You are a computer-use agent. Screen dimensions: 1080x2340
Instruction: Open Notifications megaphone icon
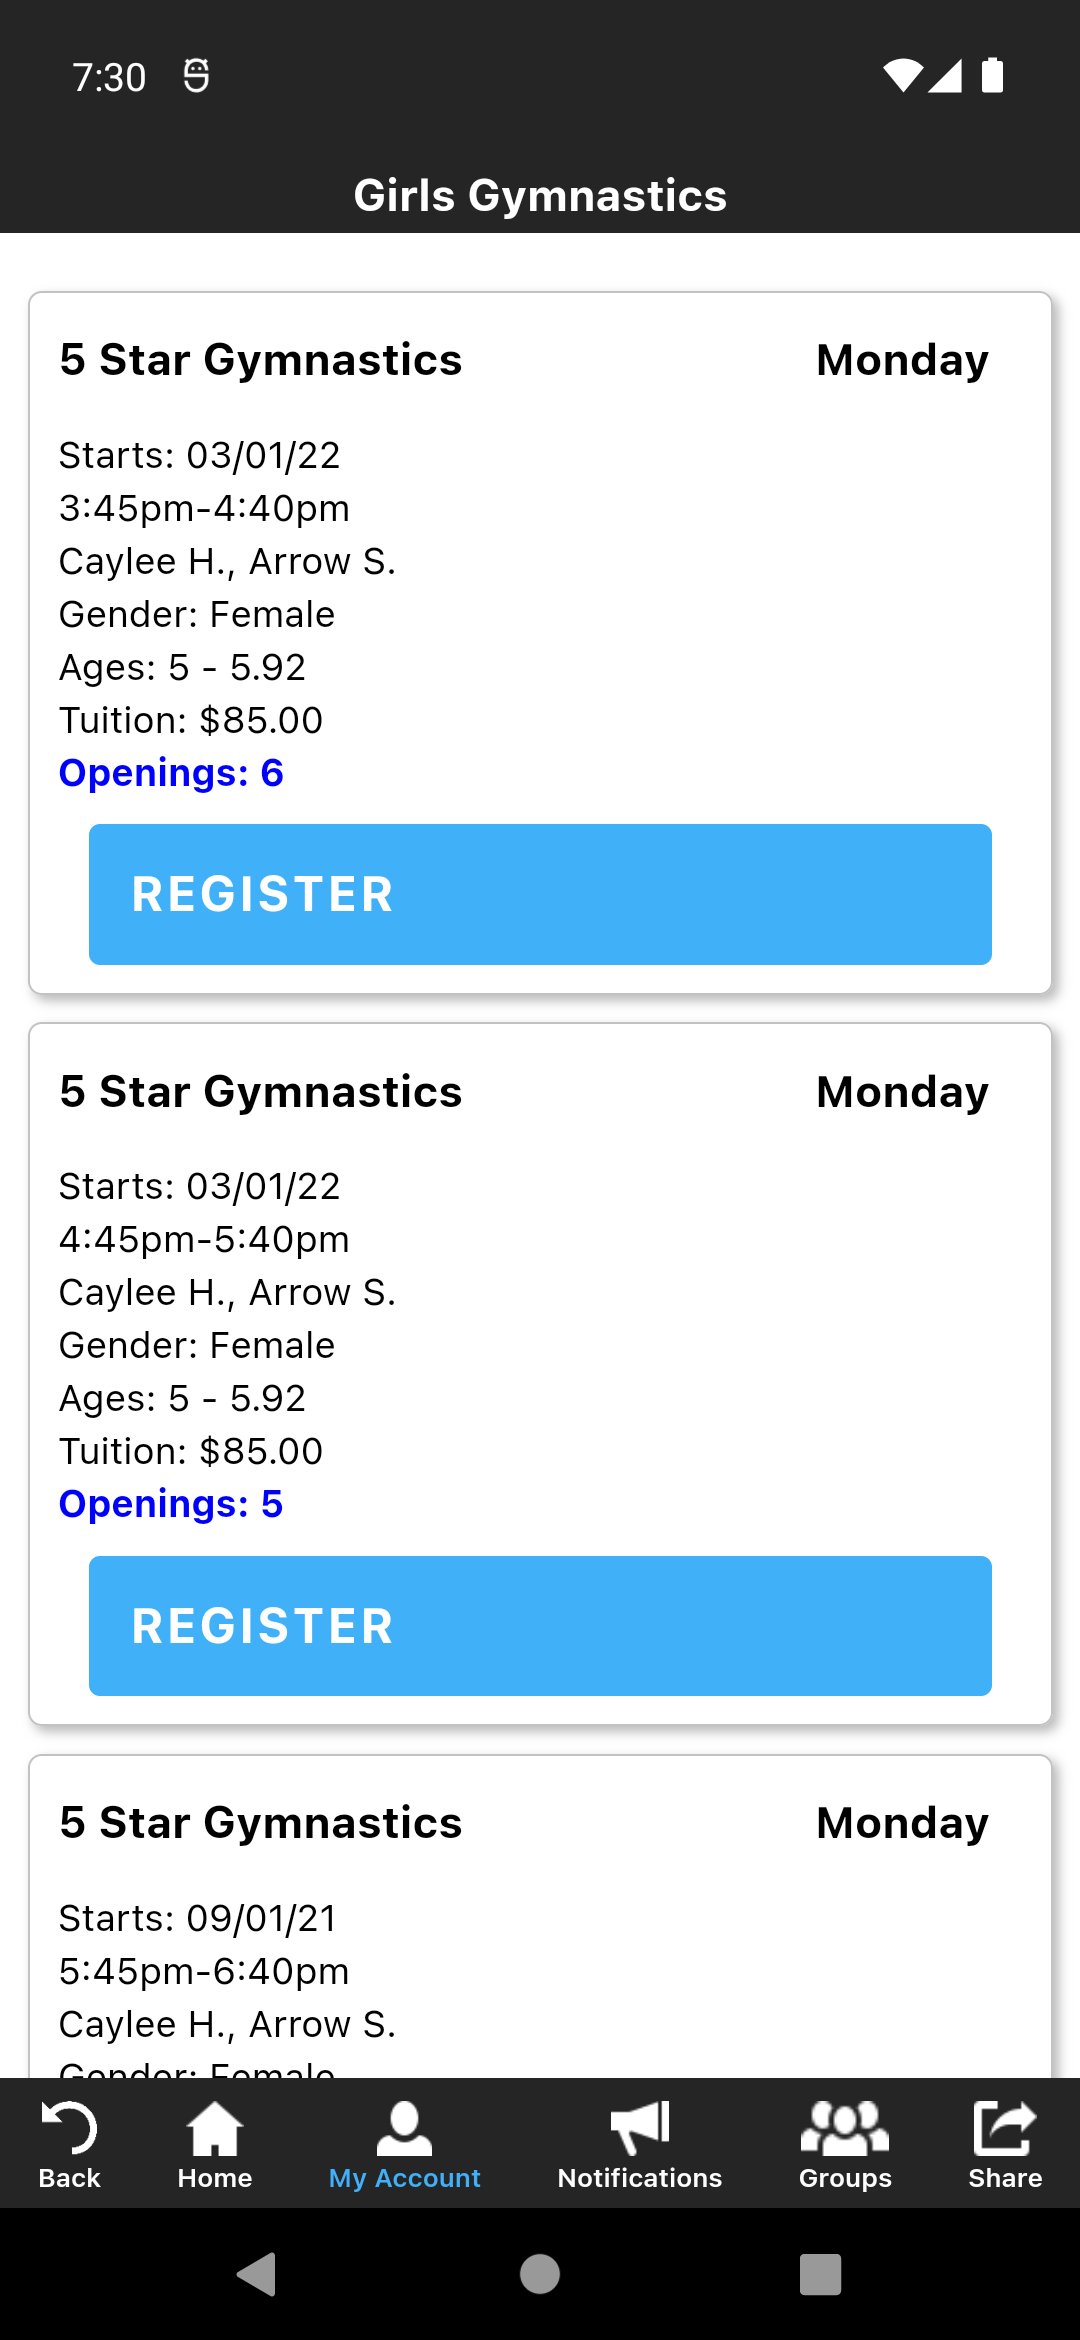point(640,2127)
